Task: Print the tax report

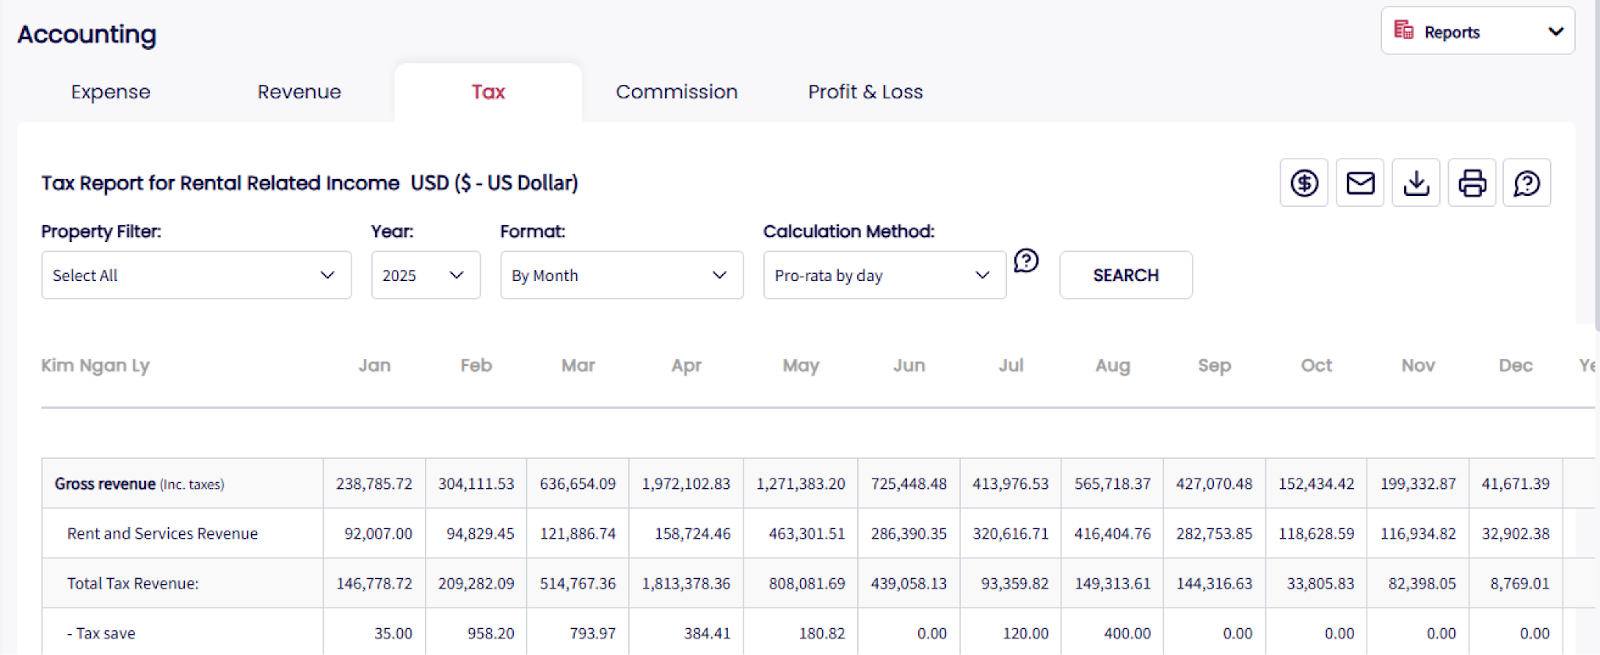Action: [1472, 183]
